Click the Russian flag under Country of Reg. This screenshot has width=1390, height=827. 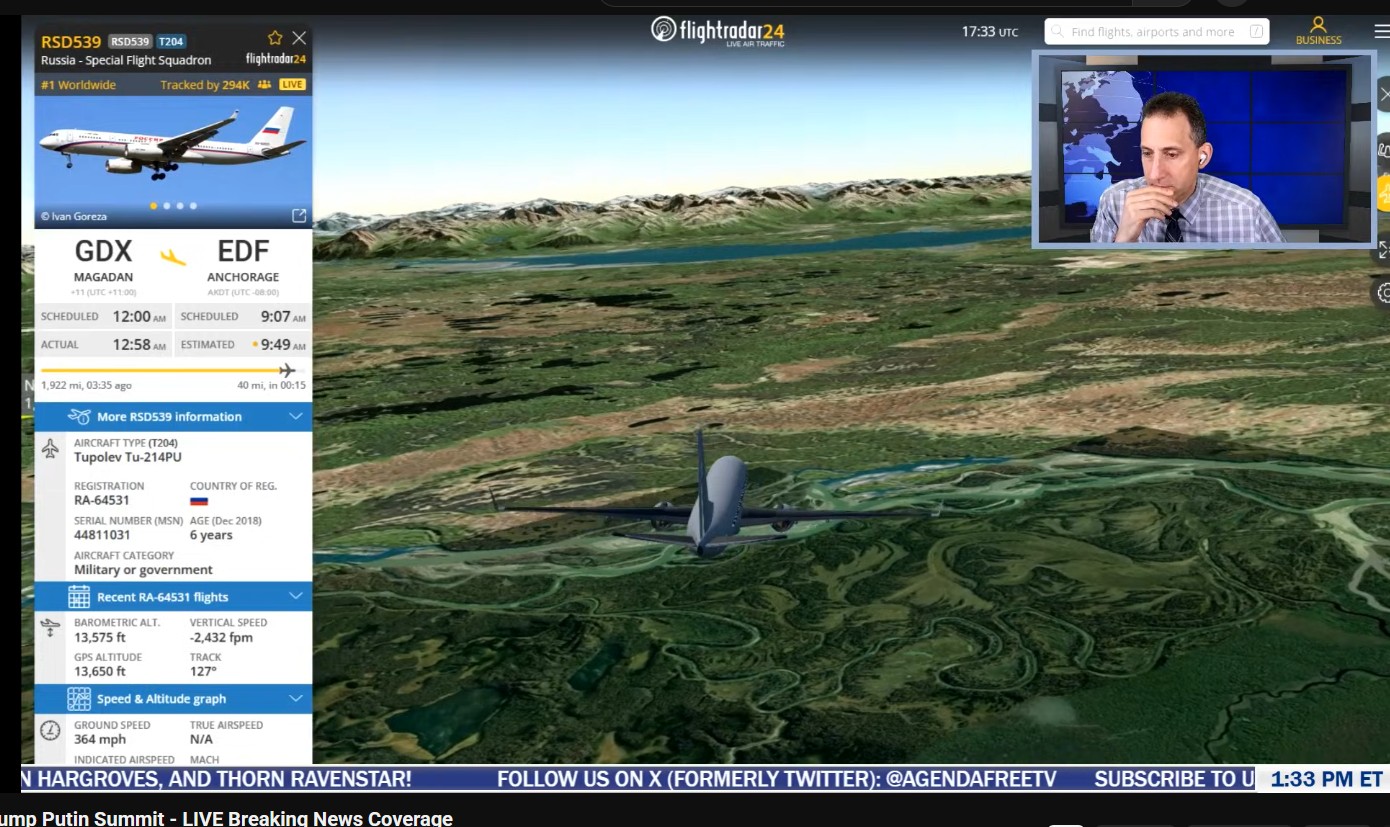click(x=199, y=501)
